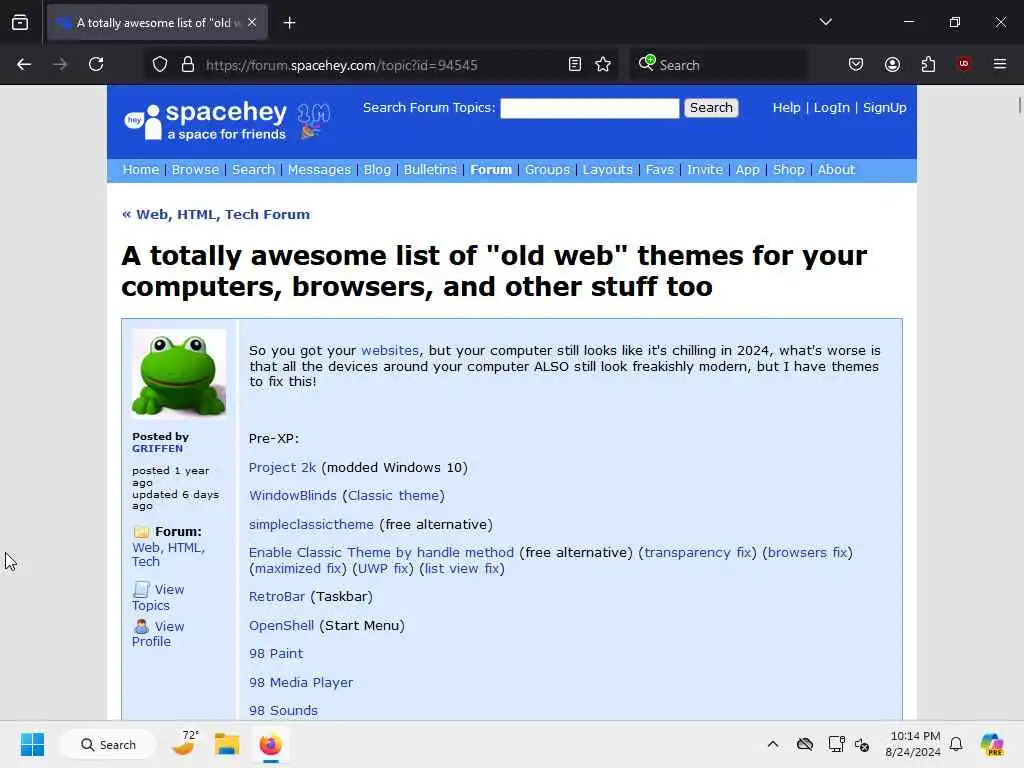The image size is (1024, 768).
Task: Open the SignUp link
Action: (884, 108)
